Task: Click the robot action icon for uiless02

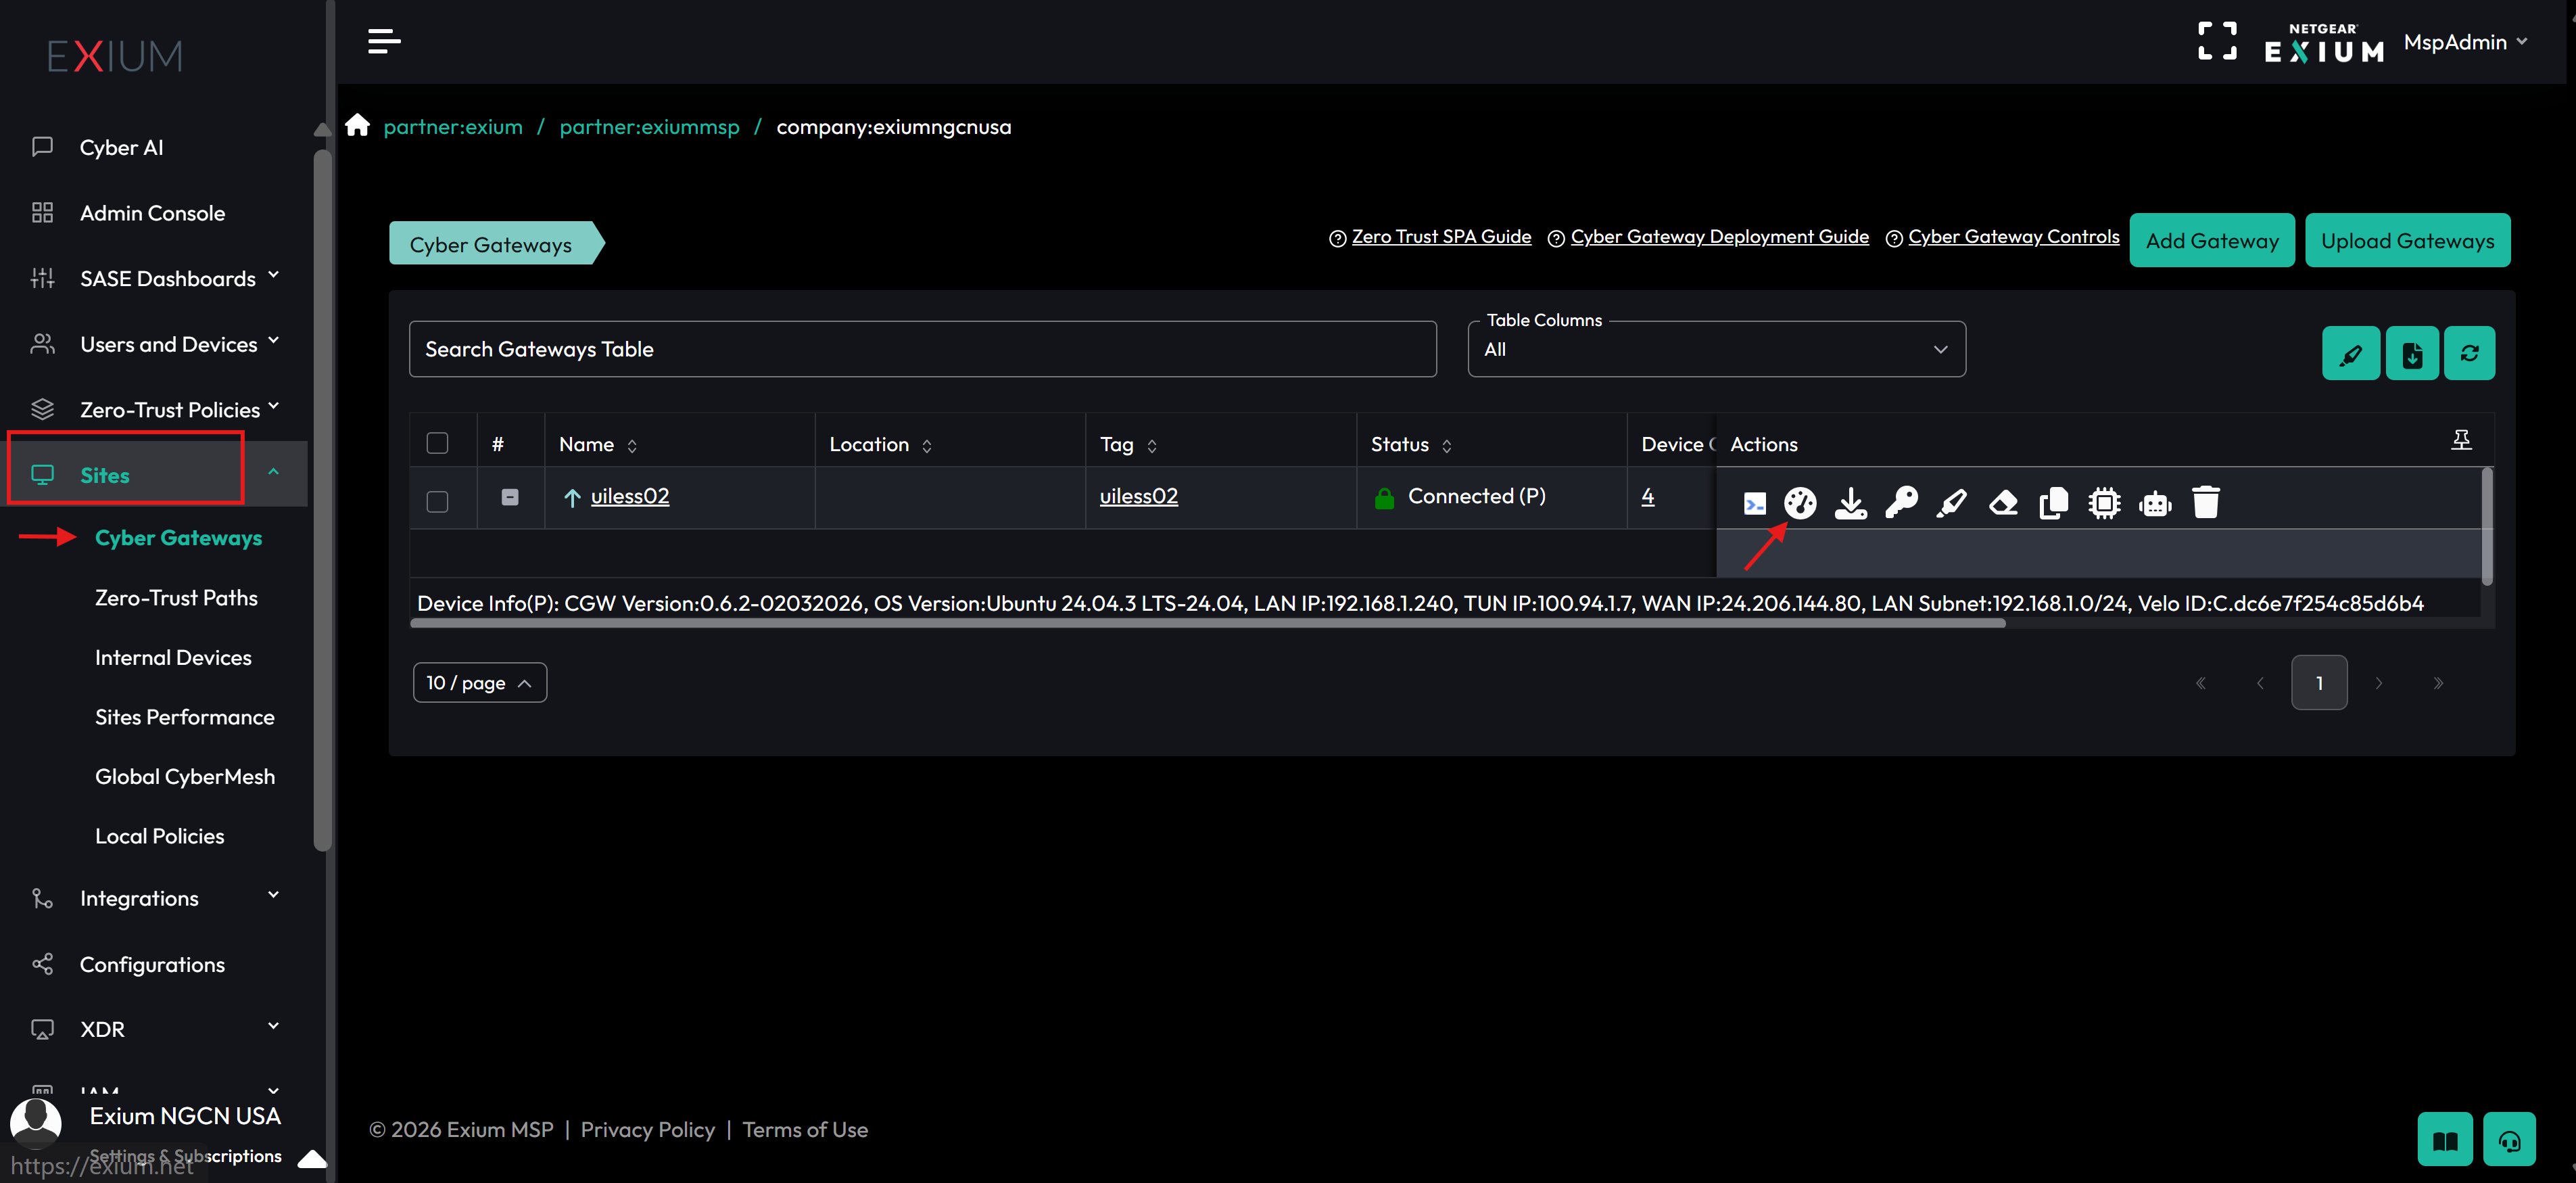Action: [2155, 503]
